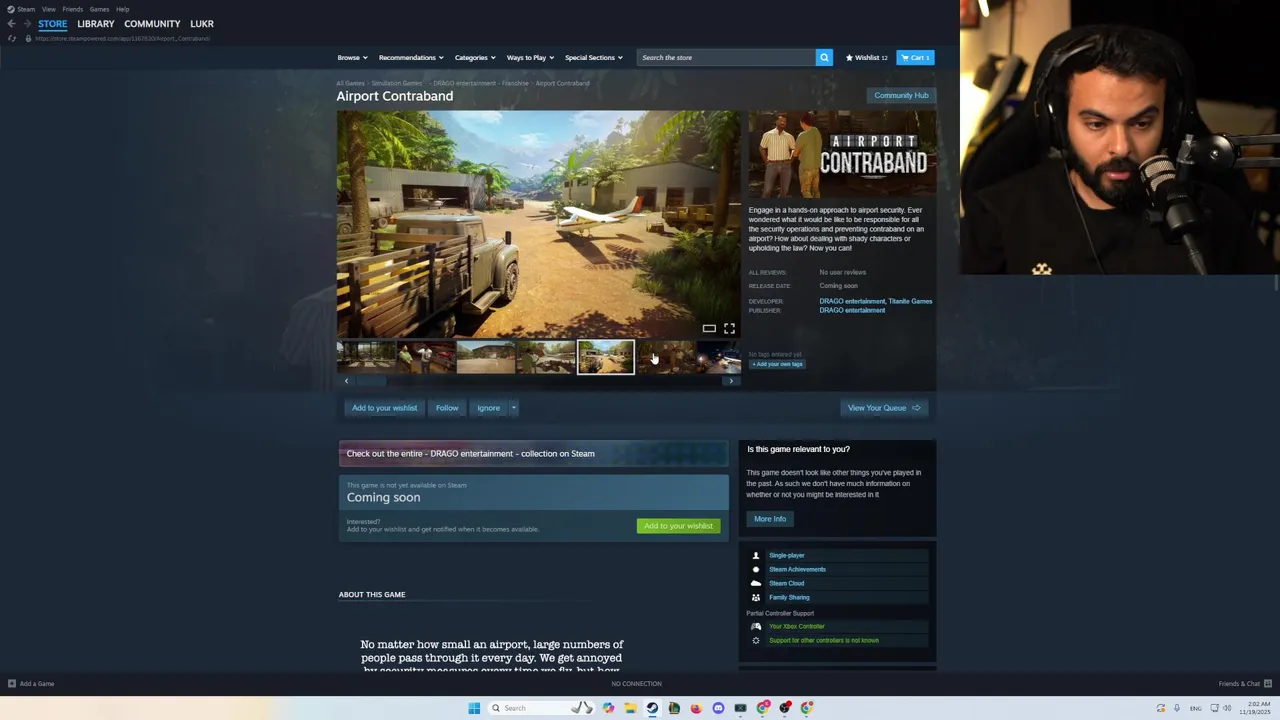This screenshot has width=1280, height=720.
Task: Open the Titanite Games developer link
Action: pos(910,301)
